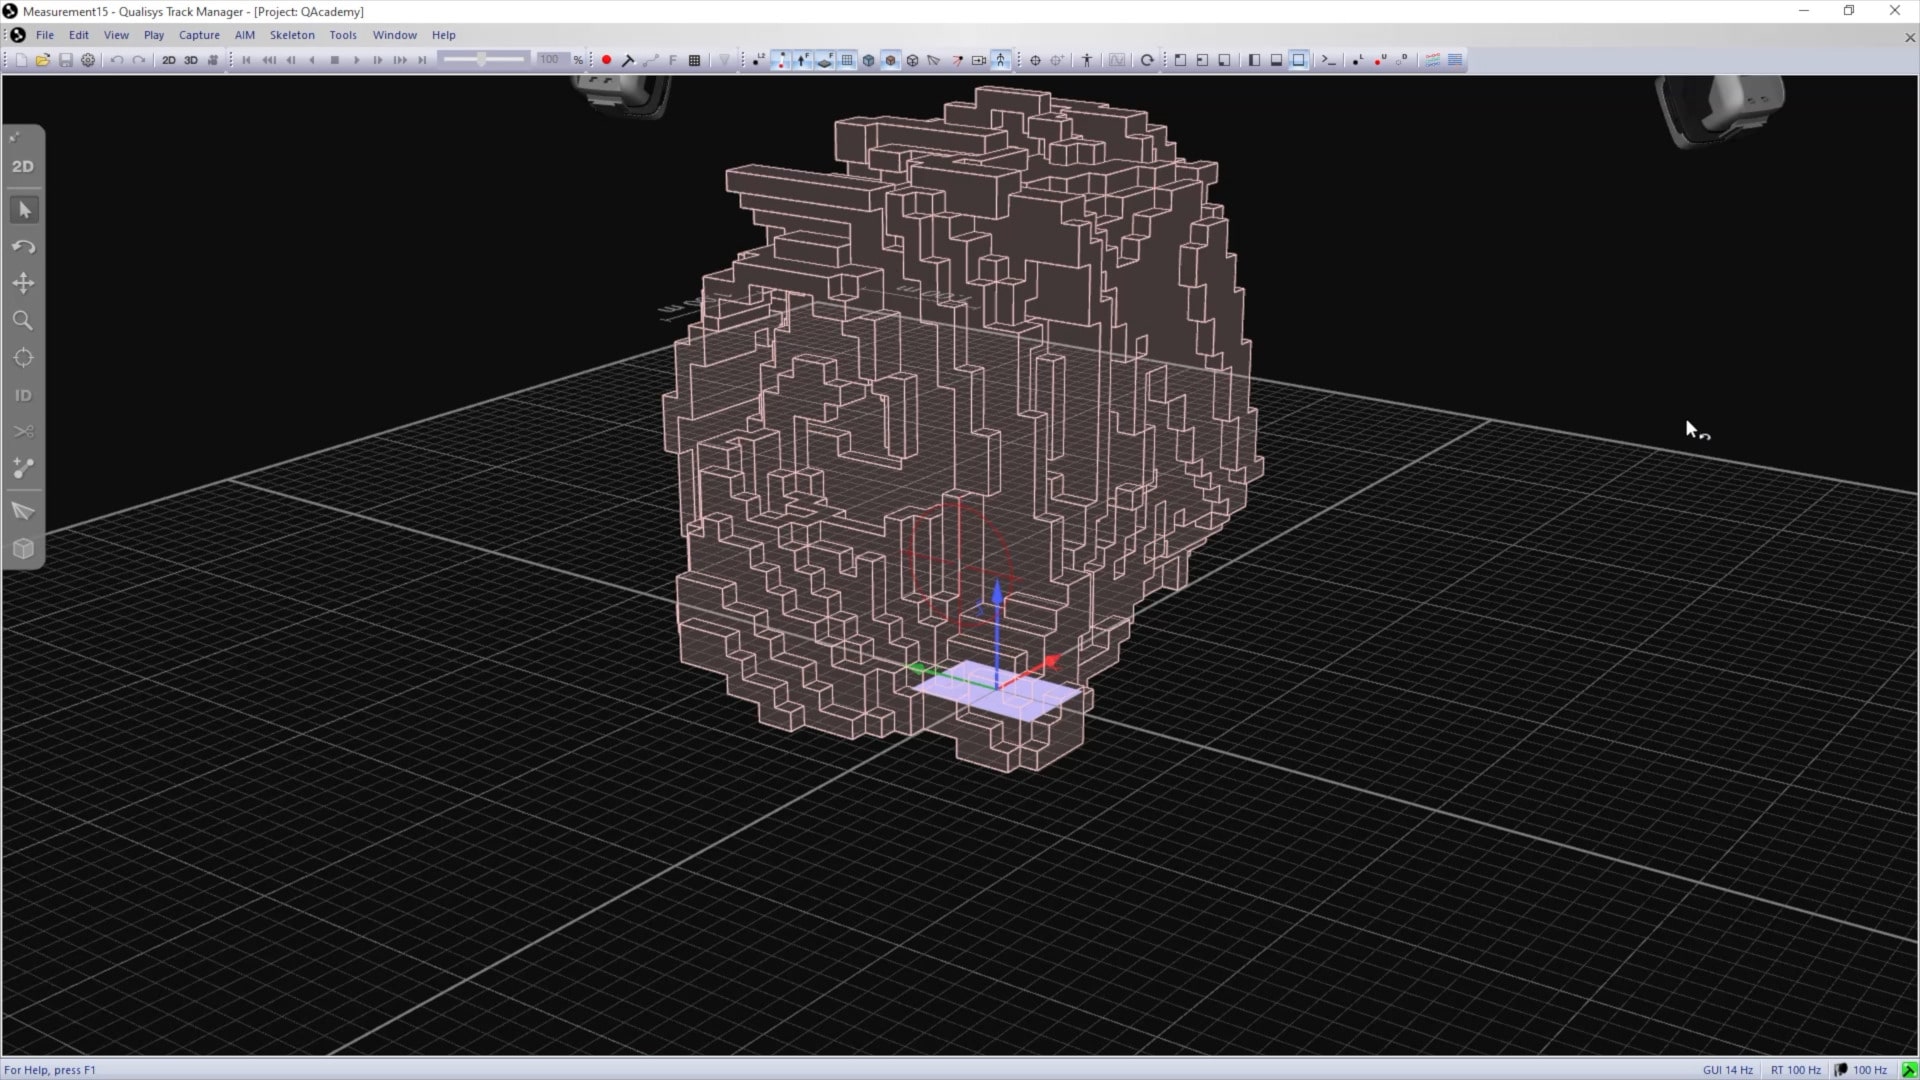The height and width of the screenshot is (1080, 1920).
Task: Toggle the grid display toolbar button
Action: [x=847, y=60]
